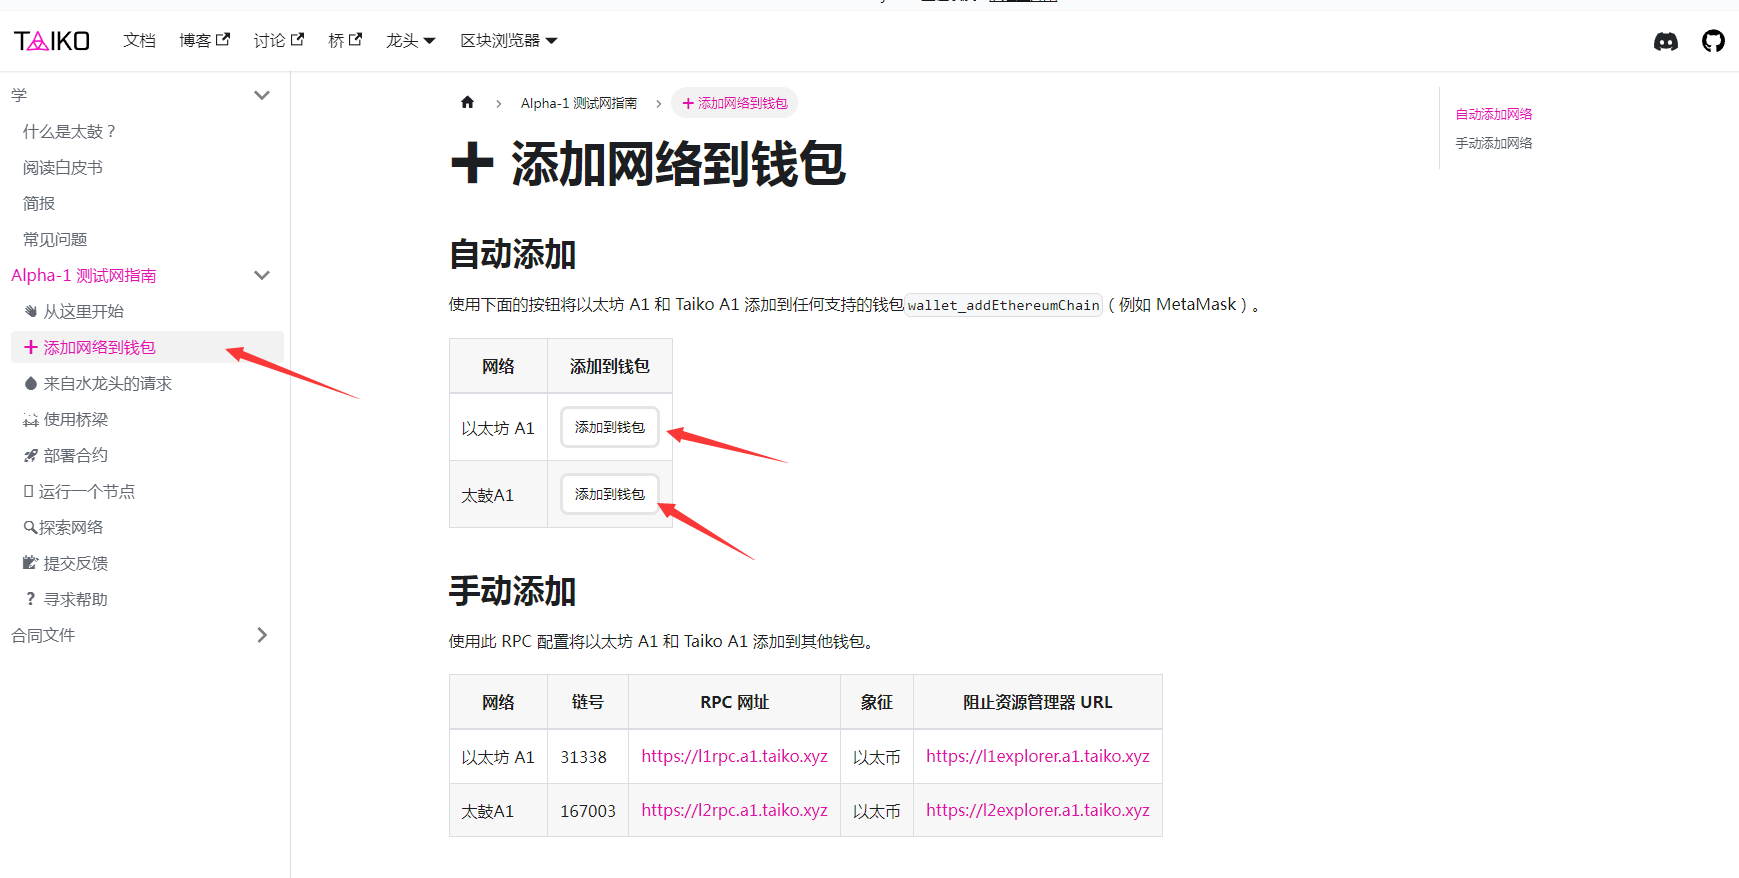Open the 龙头 dropdown menu
1739x878 pixels.
click(x=410, y=41)
